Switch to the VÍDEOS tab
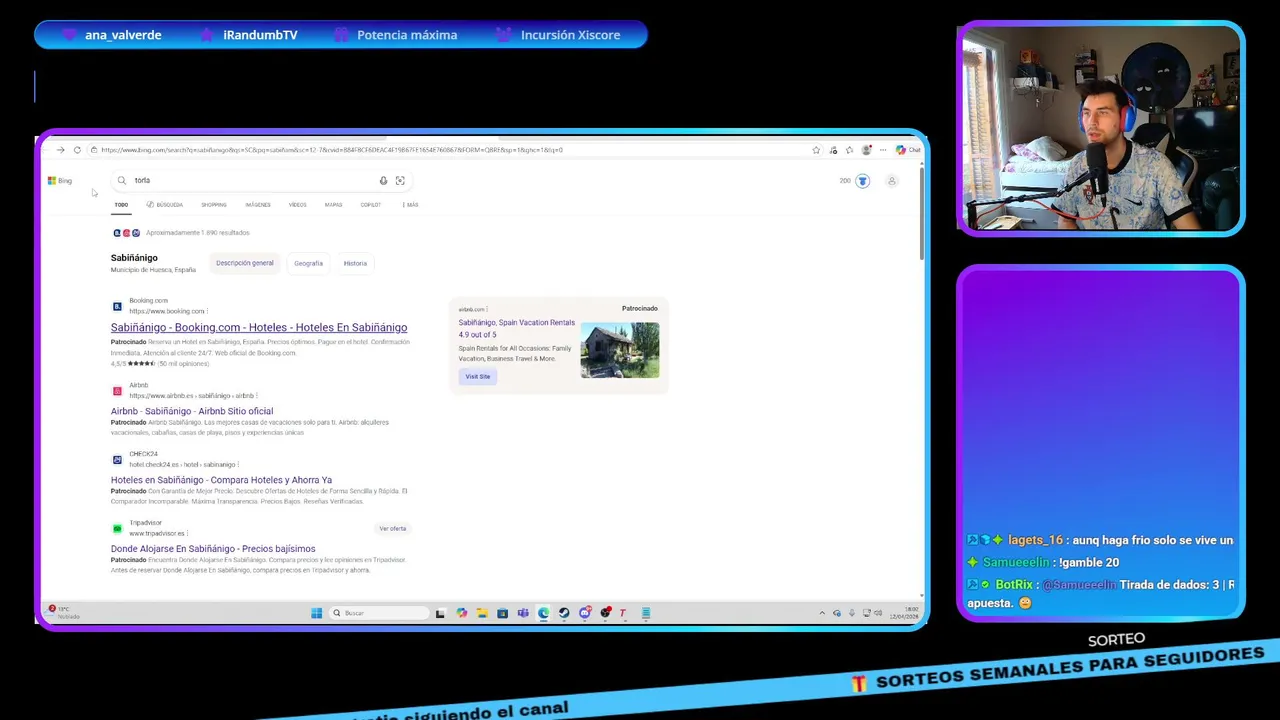The width and height of the screenshot is (1280, 720). pyautogui.click(x=298, y=205)
